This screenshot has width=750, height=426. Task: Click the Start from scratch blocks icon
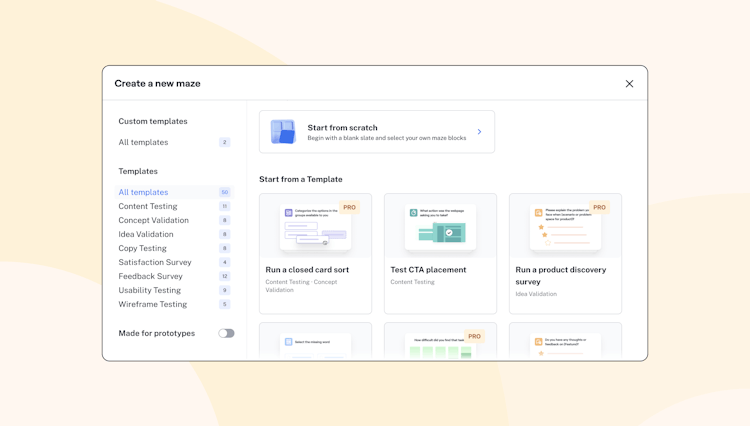pyautogui.click(x=283, y=131)
